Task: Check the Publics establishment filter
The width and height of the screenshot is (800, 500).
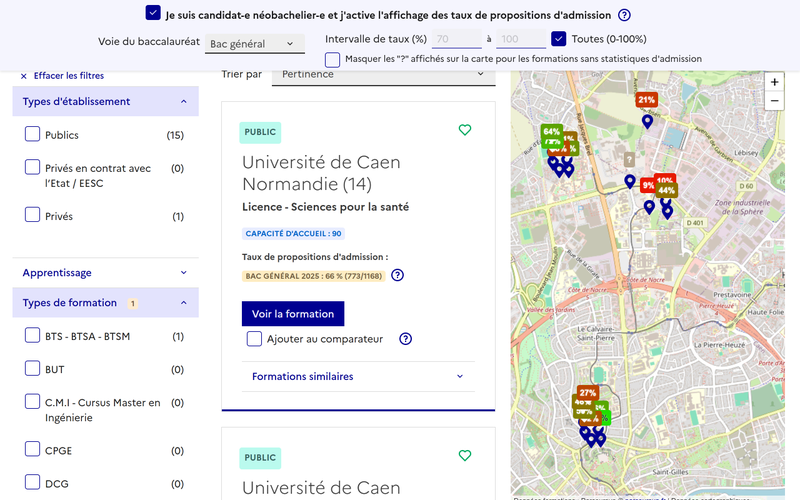Action: coord(33,135)
